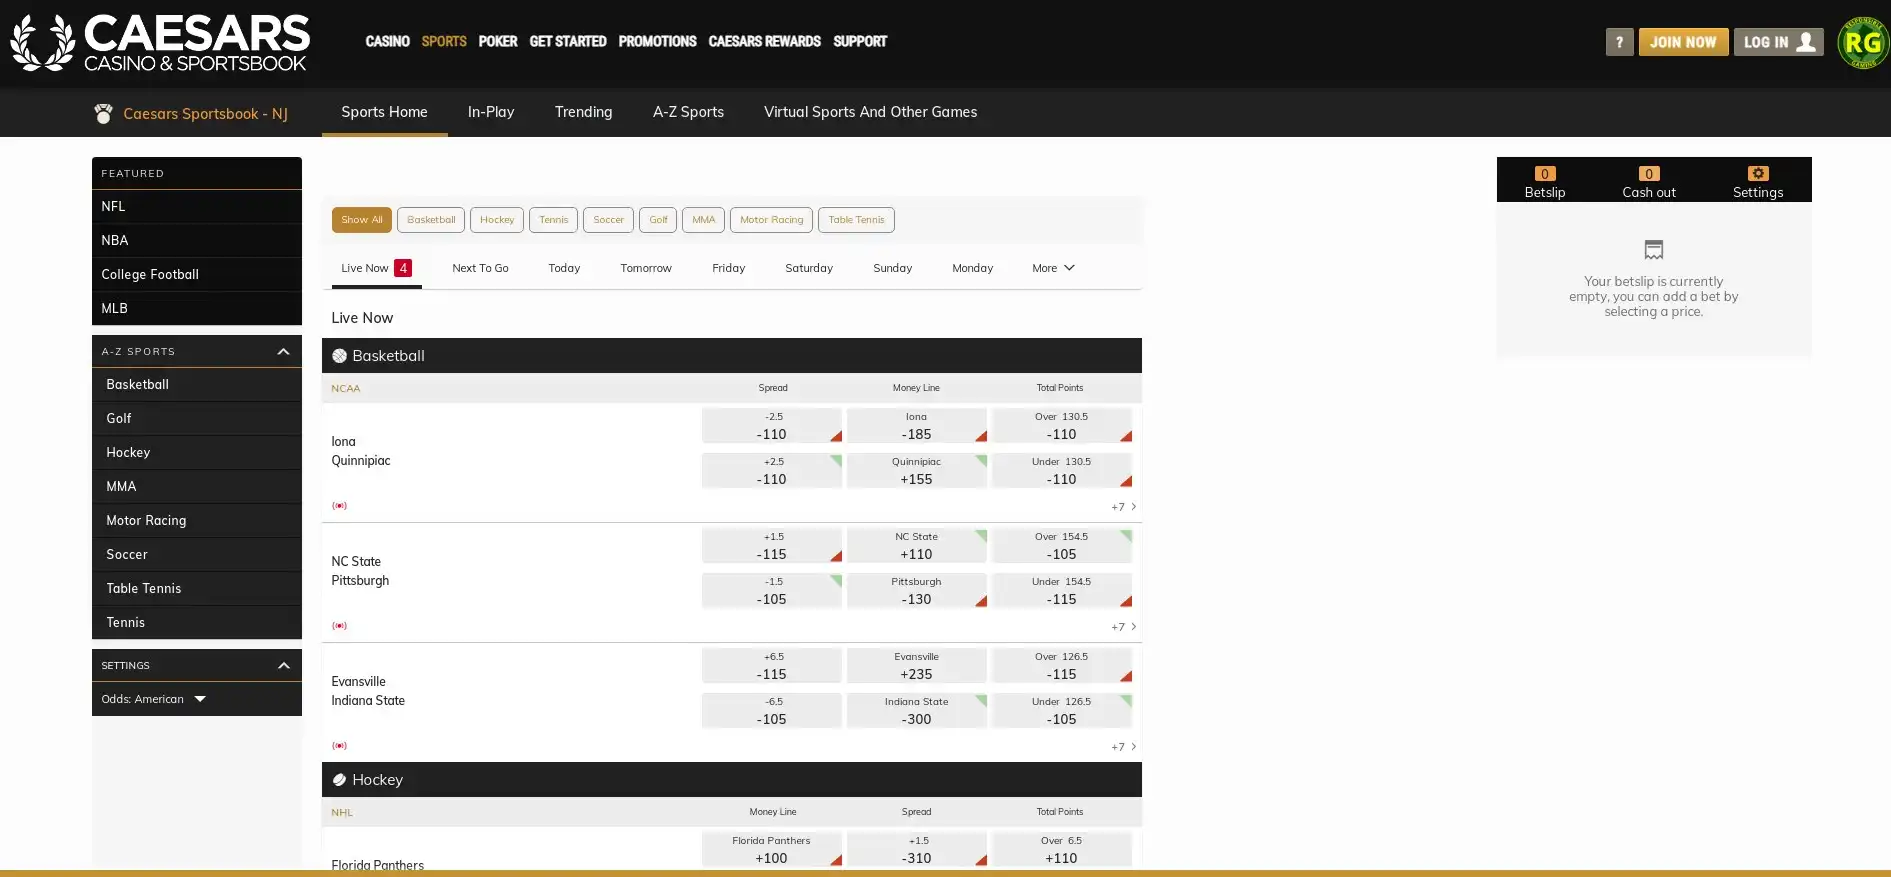Toggle the Show All sport filter
The height and width of the screenshot is (877, 1891).
tap(361, 220)
